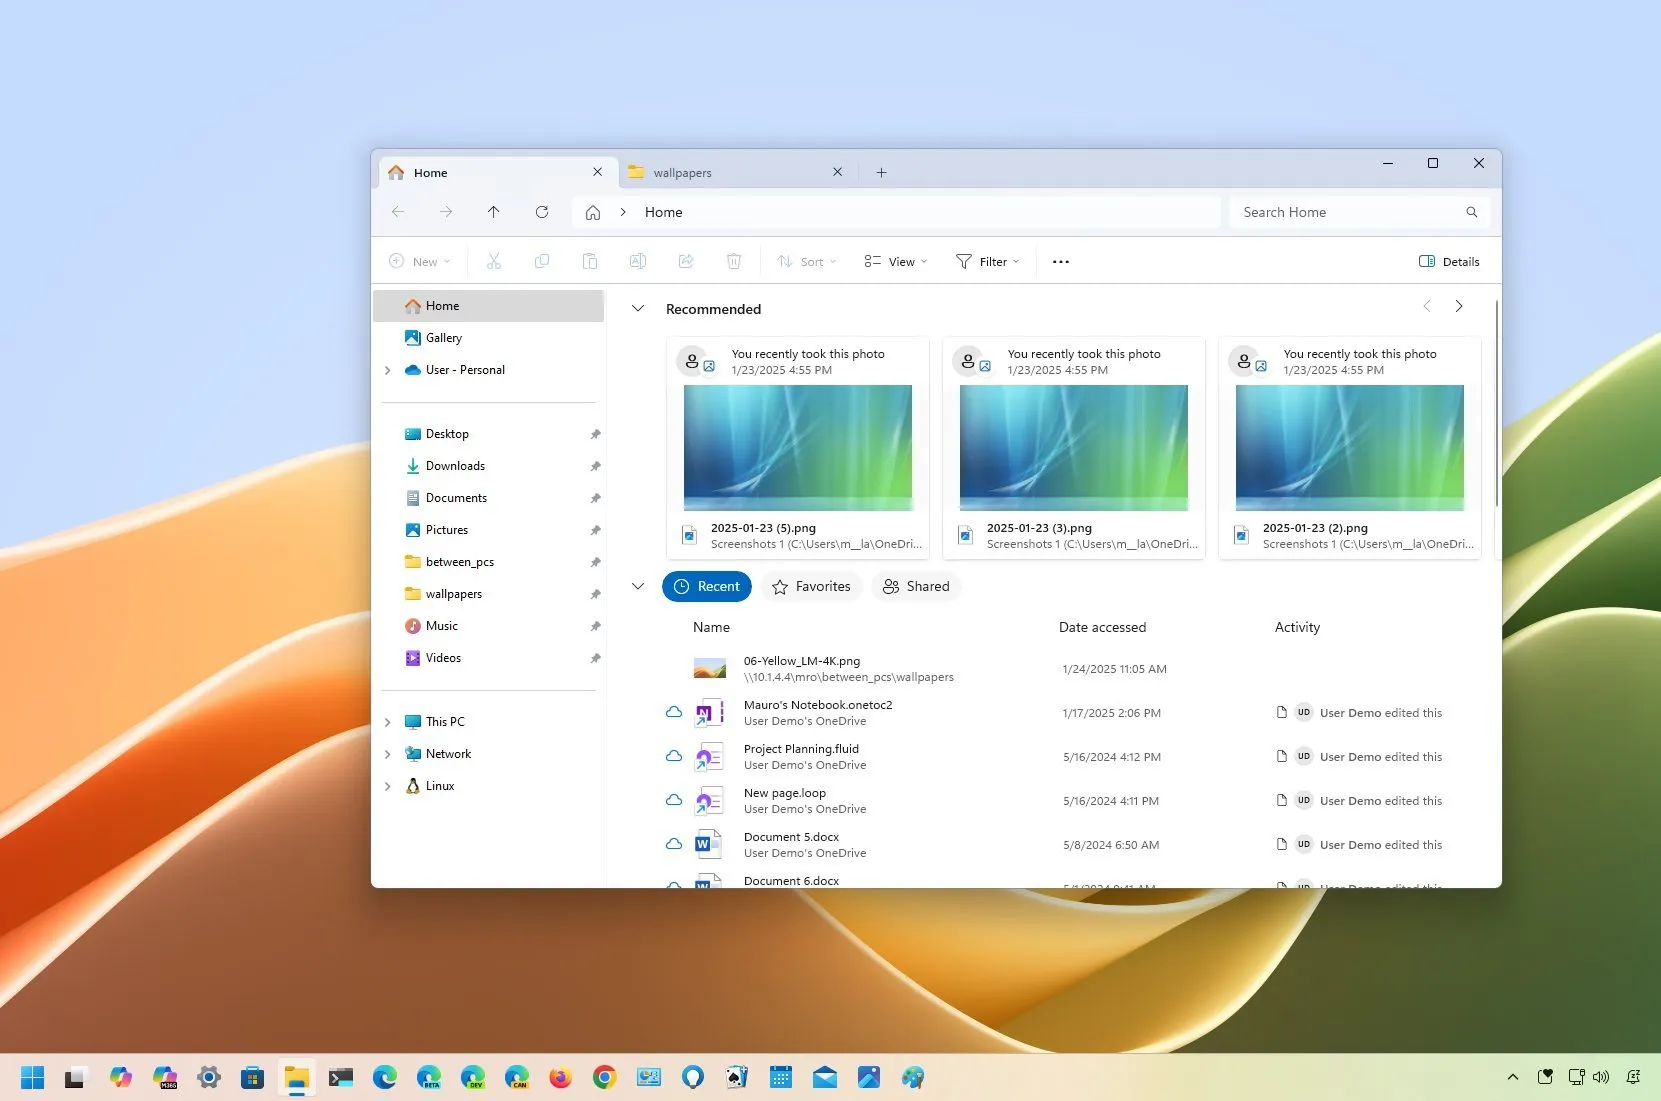
Task: Open the View dropdown
Action: [x=896, y=261]
